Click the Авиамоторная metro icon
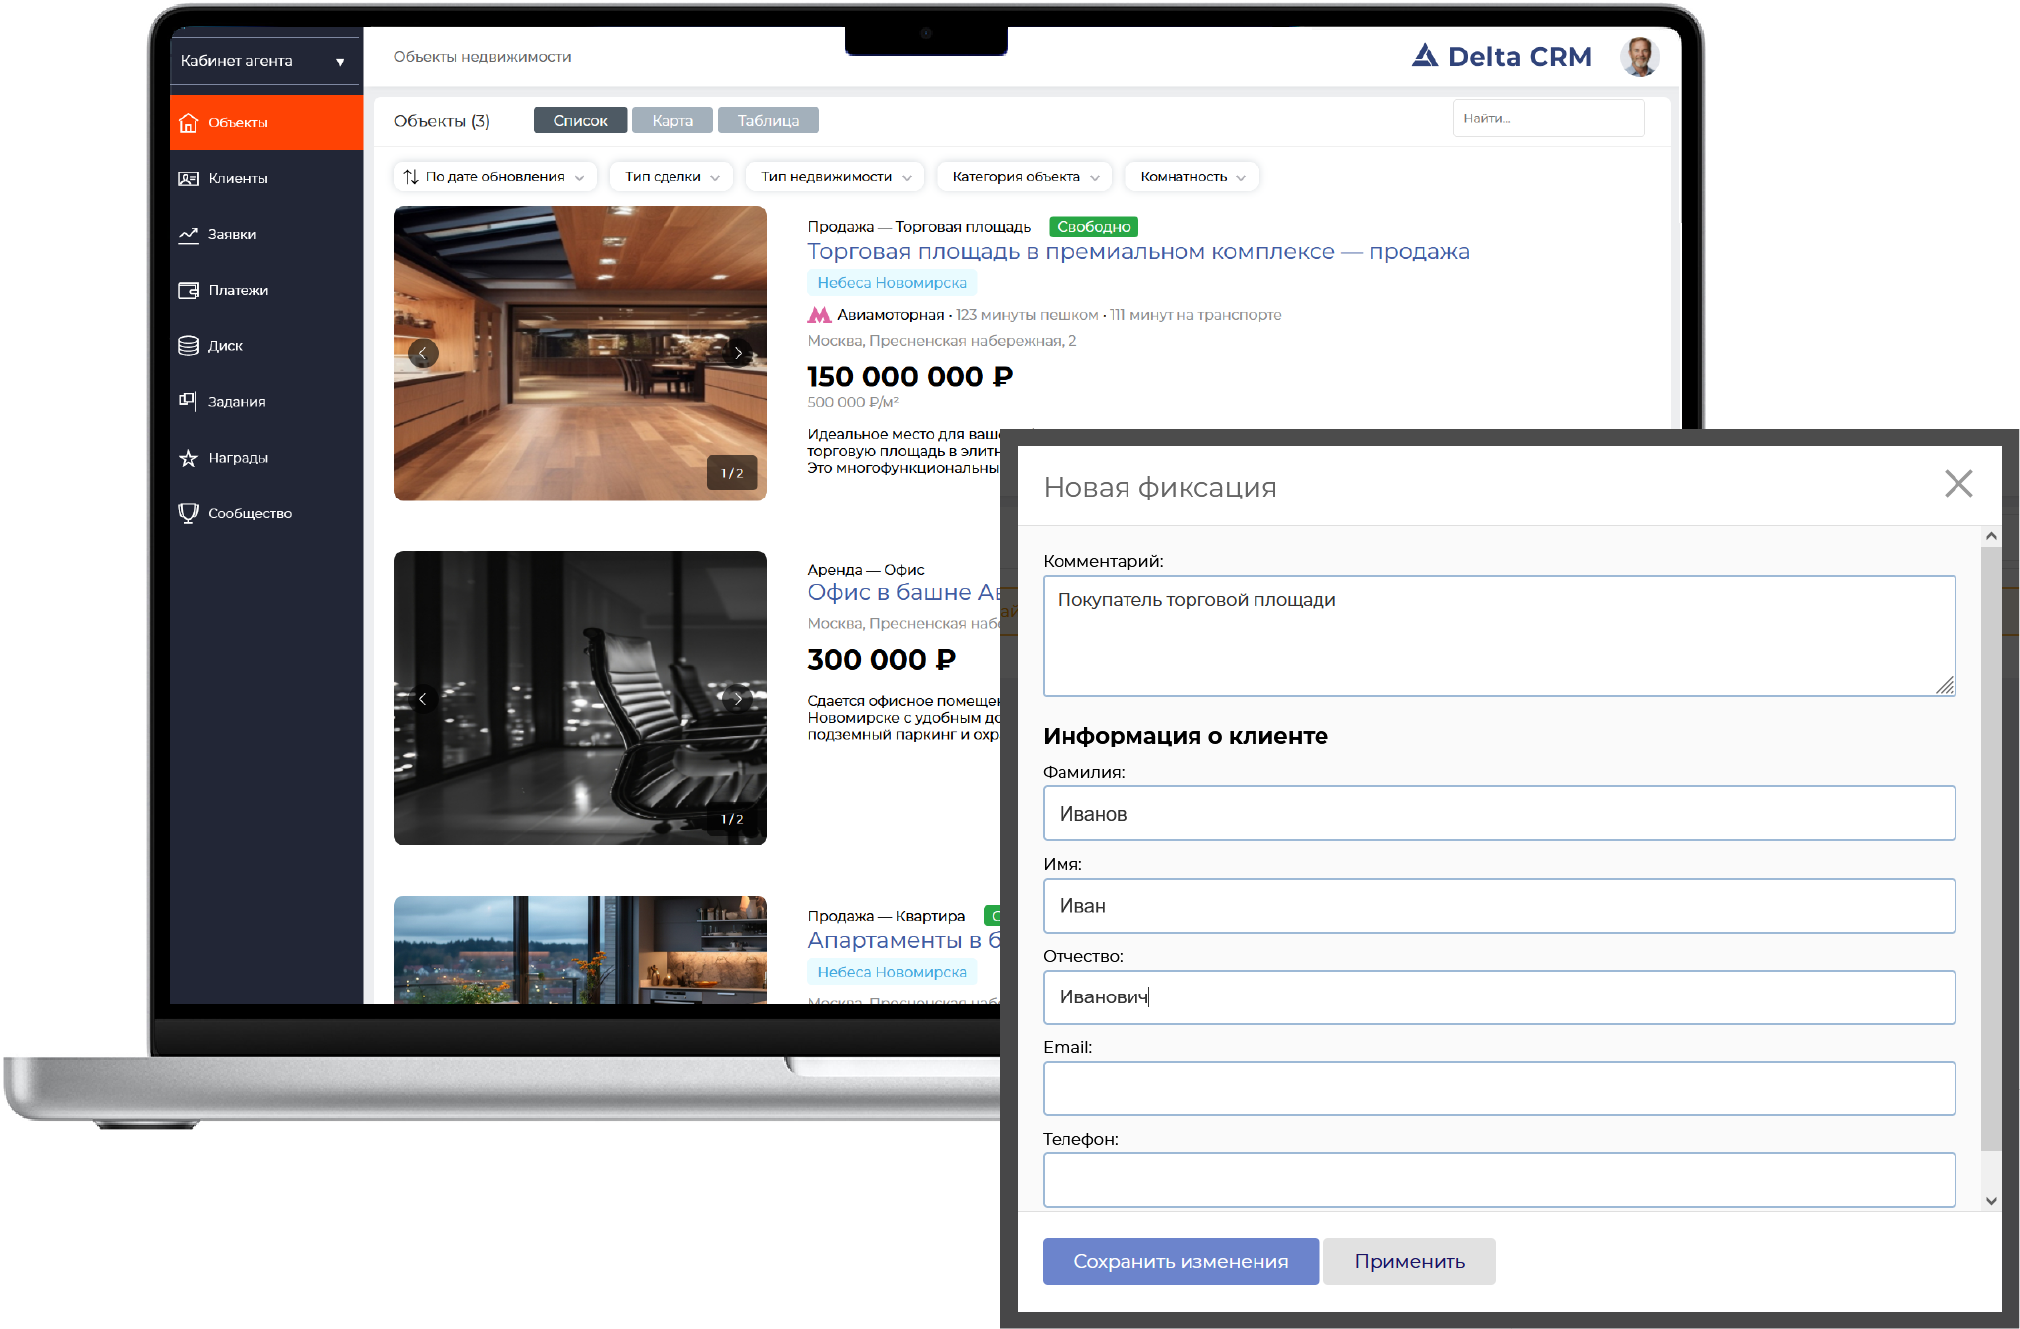 pyautogui.click(x=819, y=316)
